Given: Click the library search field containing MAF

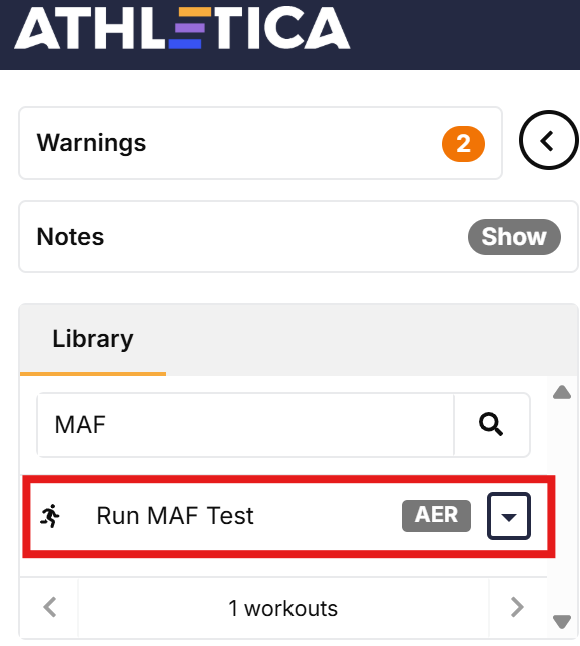Looking at the screenshot, I should [x=246, y=425].
